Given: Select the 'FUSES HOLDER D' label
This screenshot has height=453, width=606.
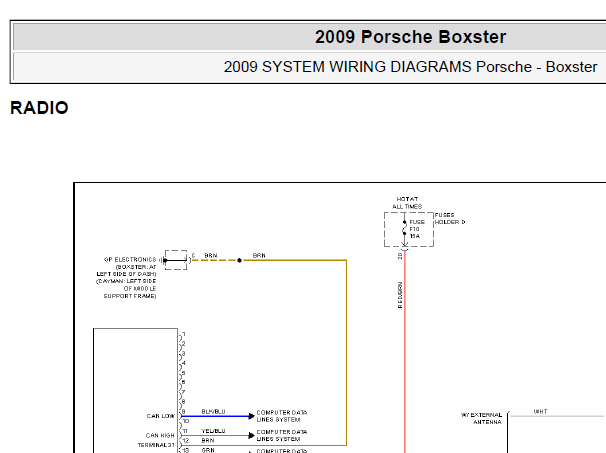Looking at the screenshot, I should 450,218.
